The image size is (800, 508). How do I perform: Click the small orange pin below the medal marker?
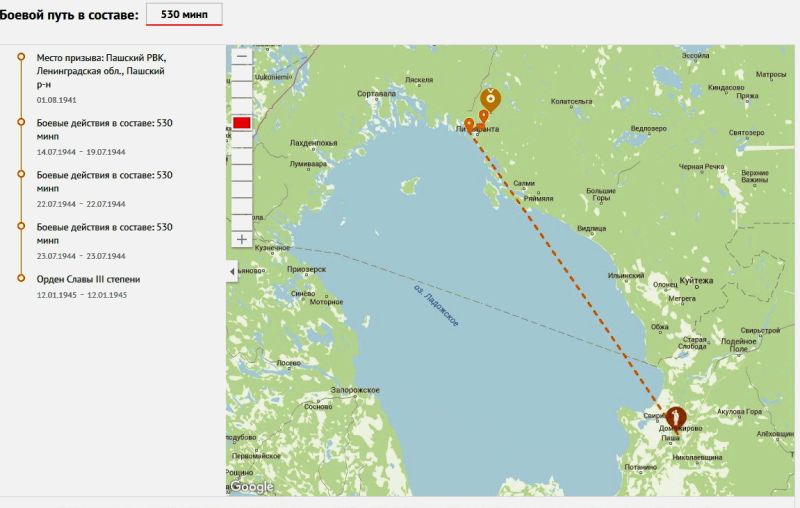click(483, 117)
